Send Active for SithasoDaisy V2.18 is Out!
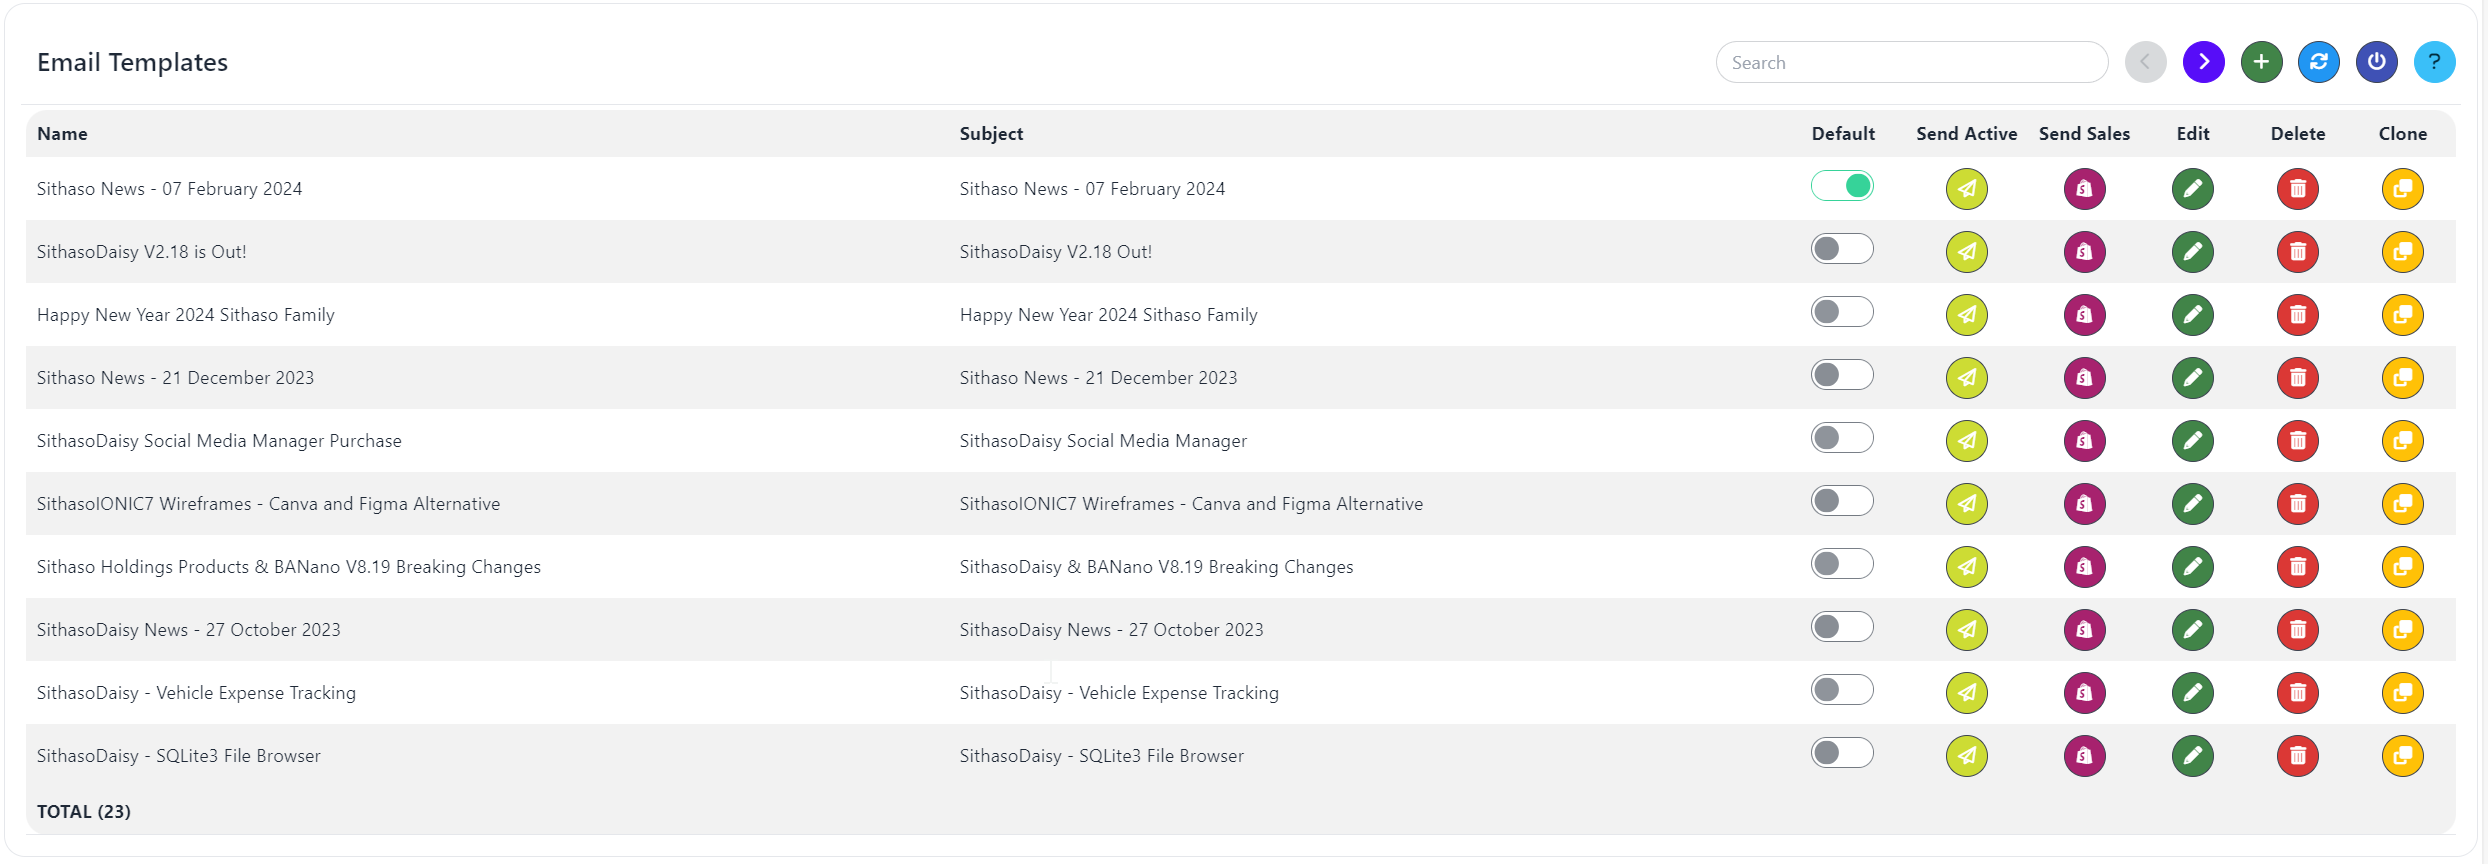 [x=1966, y=252]
